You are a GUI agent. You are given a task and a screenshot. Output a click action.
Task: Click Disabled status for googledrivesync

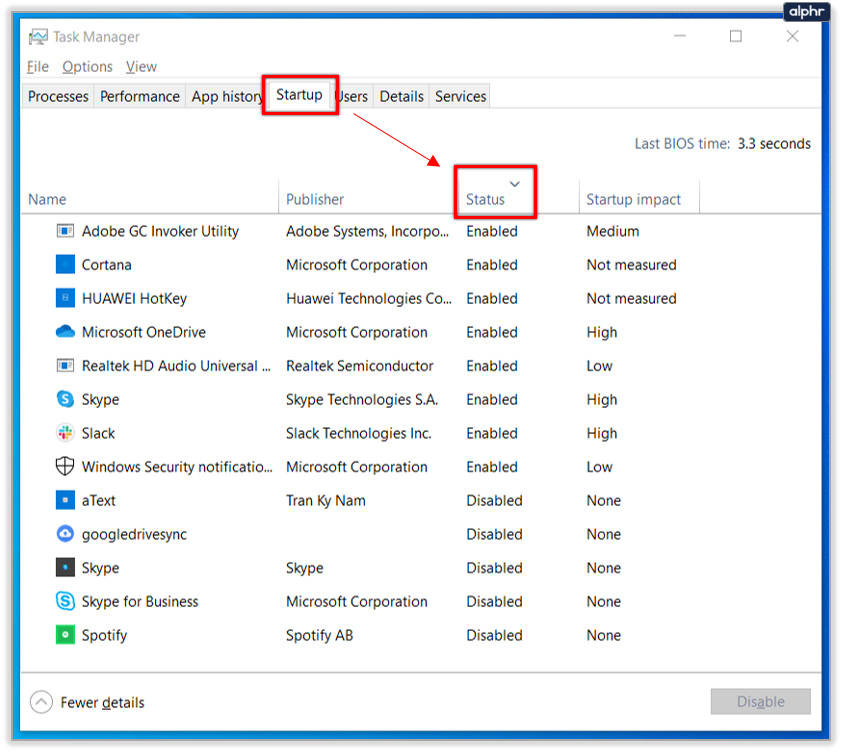coord(494,534)
